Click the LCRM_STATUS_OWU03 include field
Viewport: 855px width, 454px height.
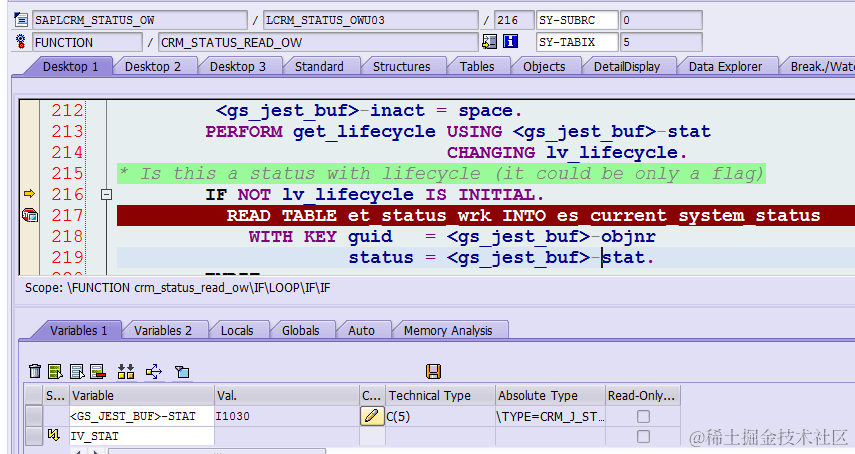(371, 20)
